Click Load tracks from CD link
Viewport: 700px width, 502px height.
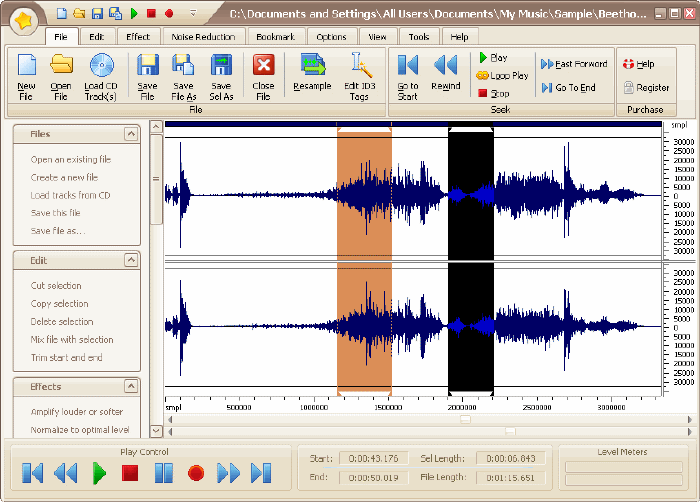coord(71,195)
